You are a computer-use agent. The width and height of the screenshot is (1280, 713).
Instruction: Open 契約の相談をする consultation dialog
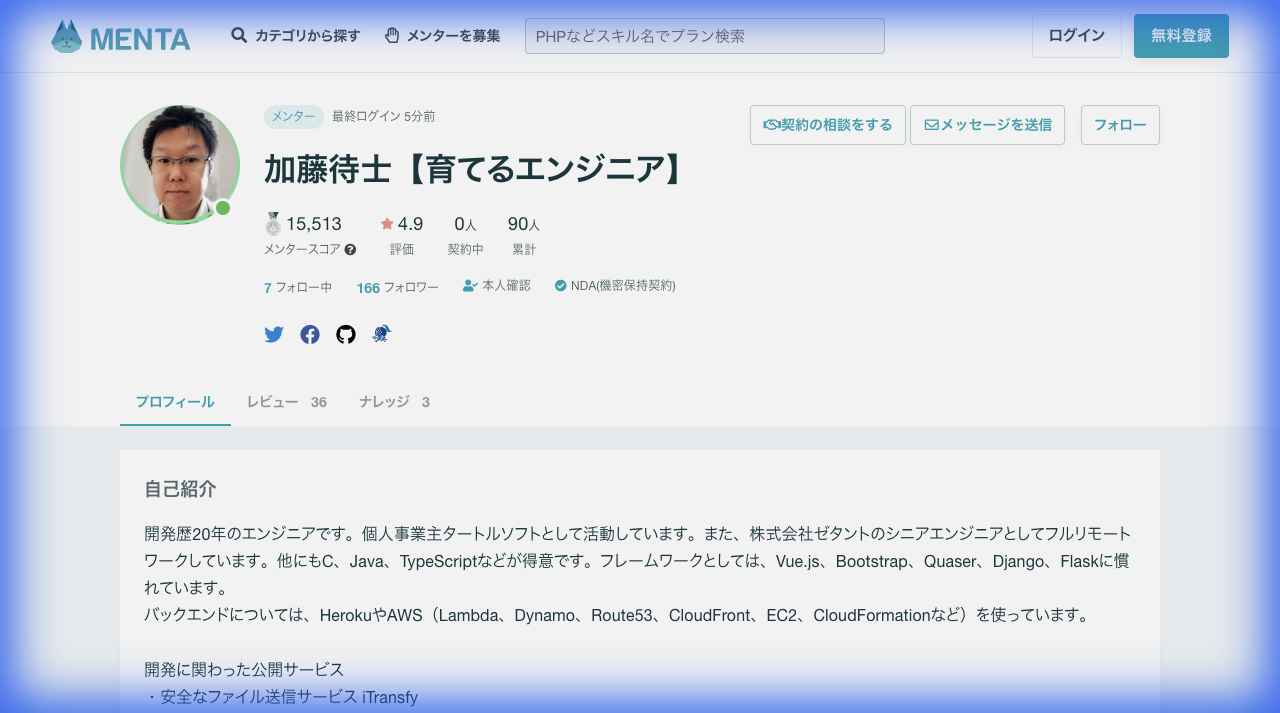click(x=827, y=124)
